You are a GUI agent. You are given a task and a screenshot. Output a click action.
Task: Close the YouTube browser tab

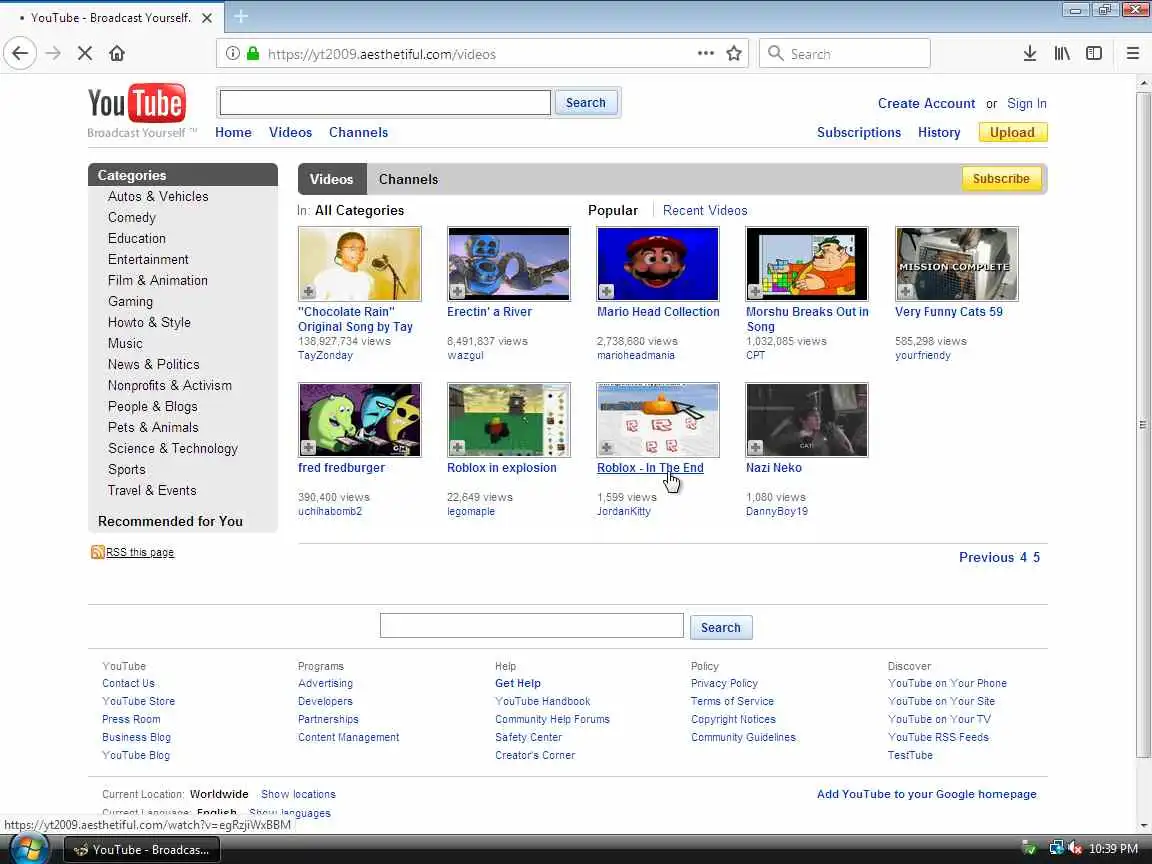pyautogui.click(x=207, y=18)
